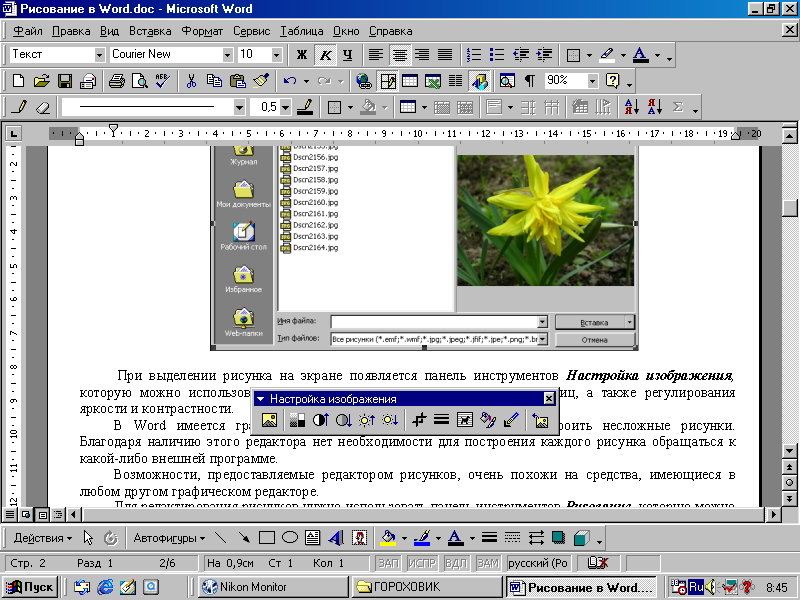Insert a Microsoft Excel worksheet icon
The width and height of the screenshot is (800, 600).
click(x=433, y=81)
